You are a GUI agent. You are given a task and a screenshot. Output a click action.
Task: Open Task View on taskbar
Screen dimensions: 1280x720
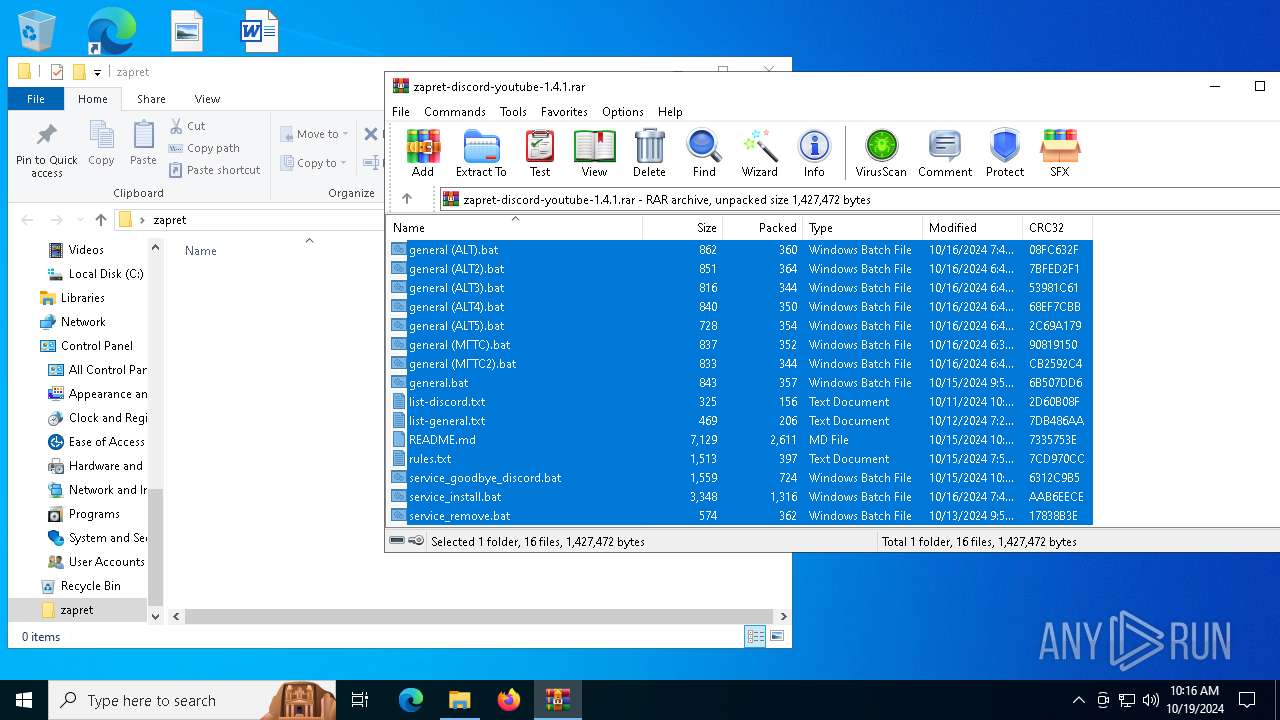(x=360, y=700)
